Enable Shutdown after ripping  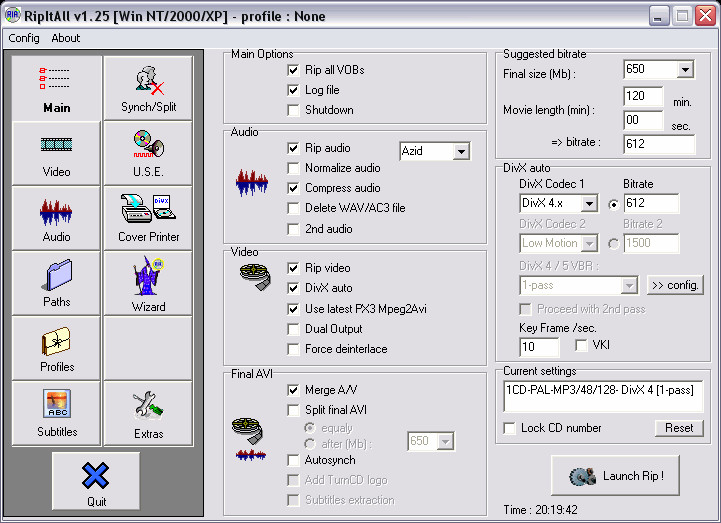tap(293, 110)
